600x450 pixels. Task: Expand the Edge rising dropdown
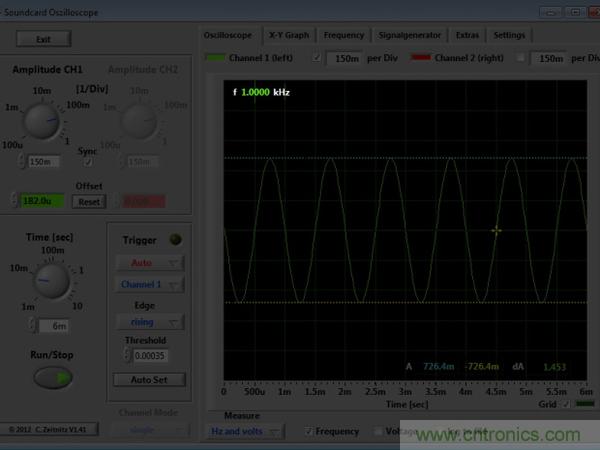pos(149,322)
